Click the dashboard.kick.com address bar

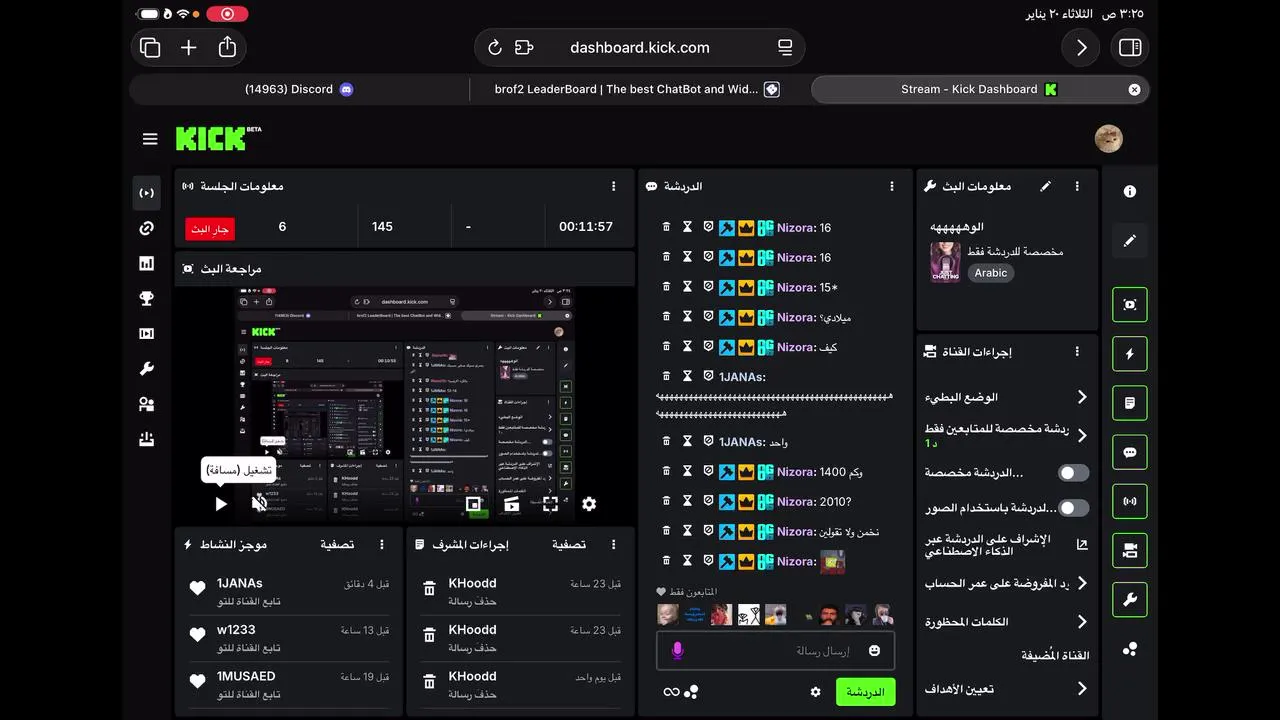(x=640, y=47)
